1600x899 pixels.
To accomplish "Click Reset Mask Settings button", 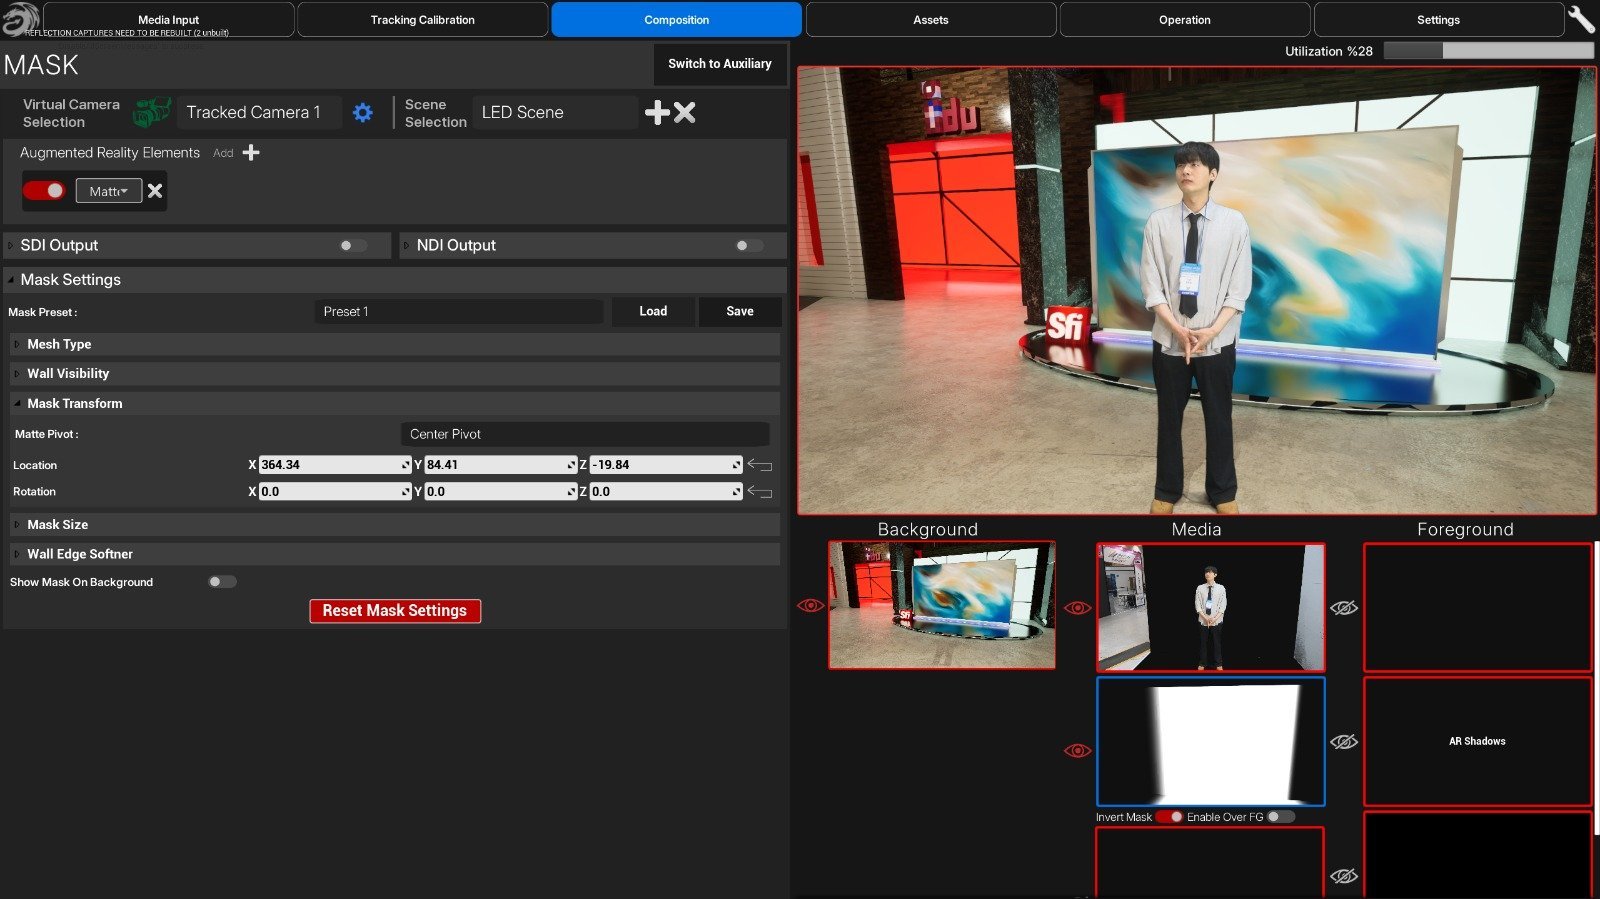I will pos(395,611).
